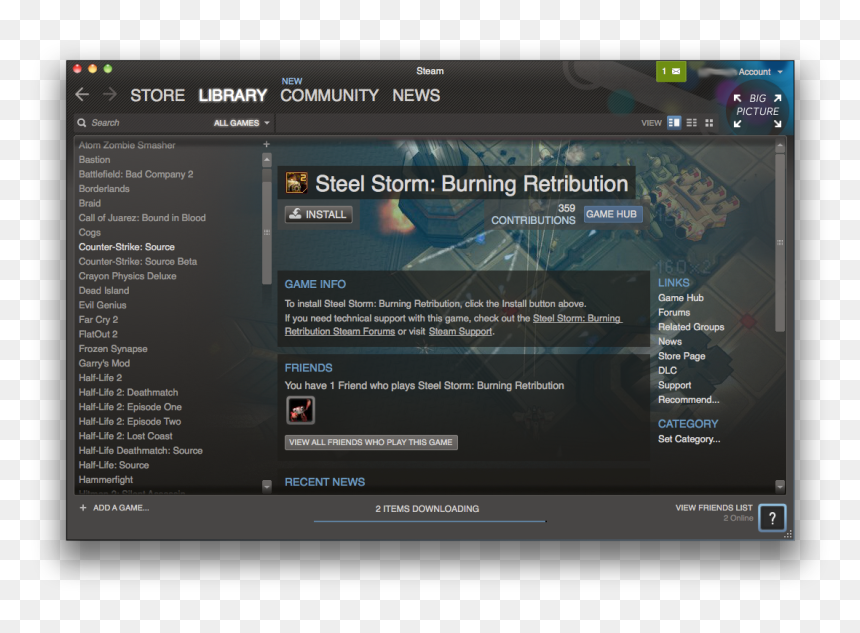
Task: Open the NEWS tab
Action: click(x=416, y=95)
